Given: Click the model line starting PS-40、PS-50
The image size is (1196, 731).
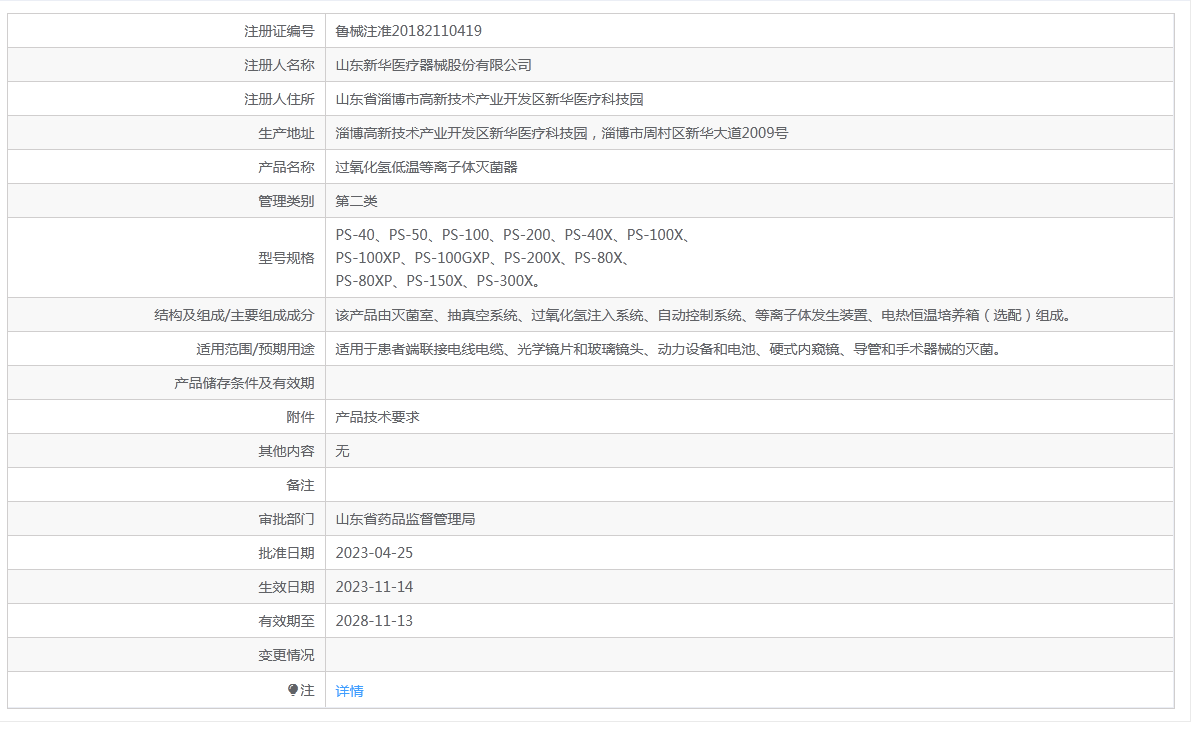Looking at the screenshot, I should click(x=513, y=235).
